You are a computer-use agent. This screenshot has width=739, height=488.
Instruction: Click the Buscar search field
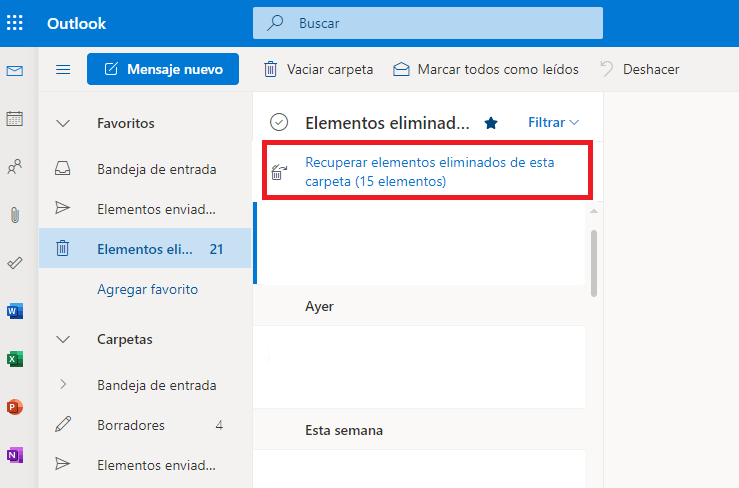427,23
